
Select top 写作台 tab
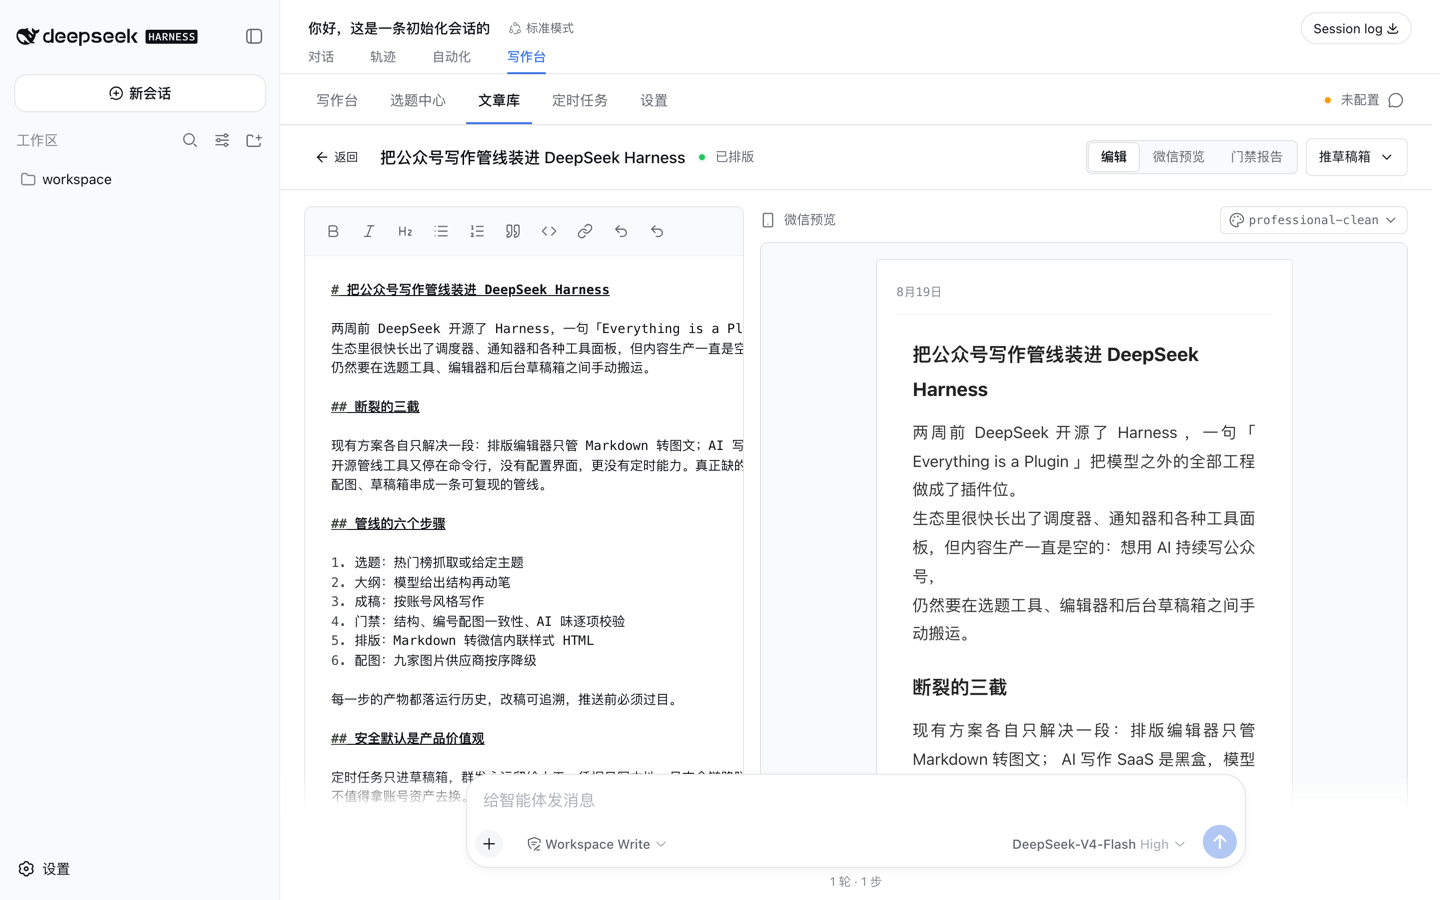pos(526,57)
